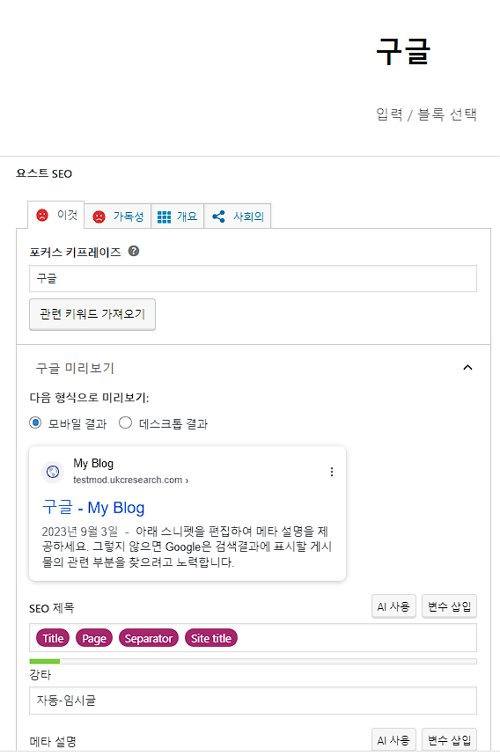Click the share icon on 사회의 tab

click(x=219, y=216)
